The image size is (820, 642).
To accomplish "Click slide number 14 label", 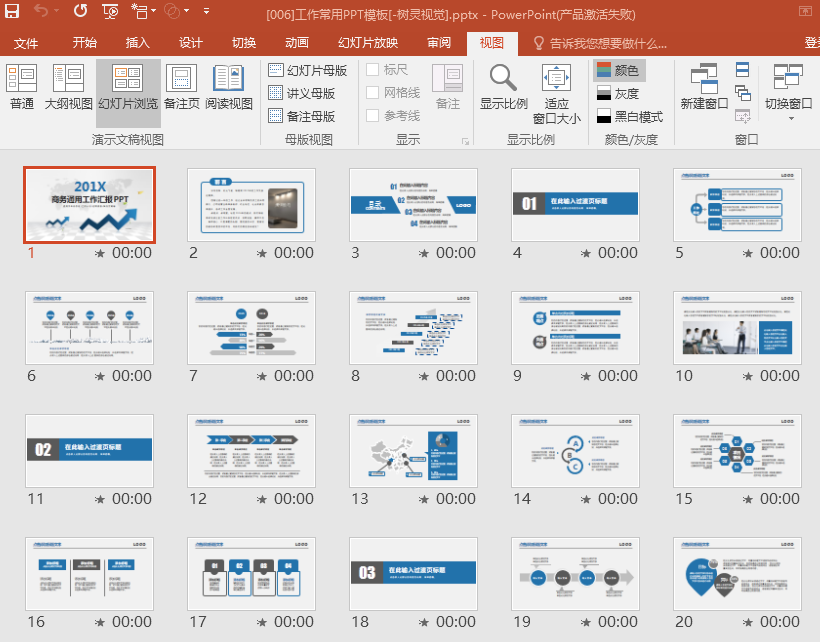I will tap(522, 499).
